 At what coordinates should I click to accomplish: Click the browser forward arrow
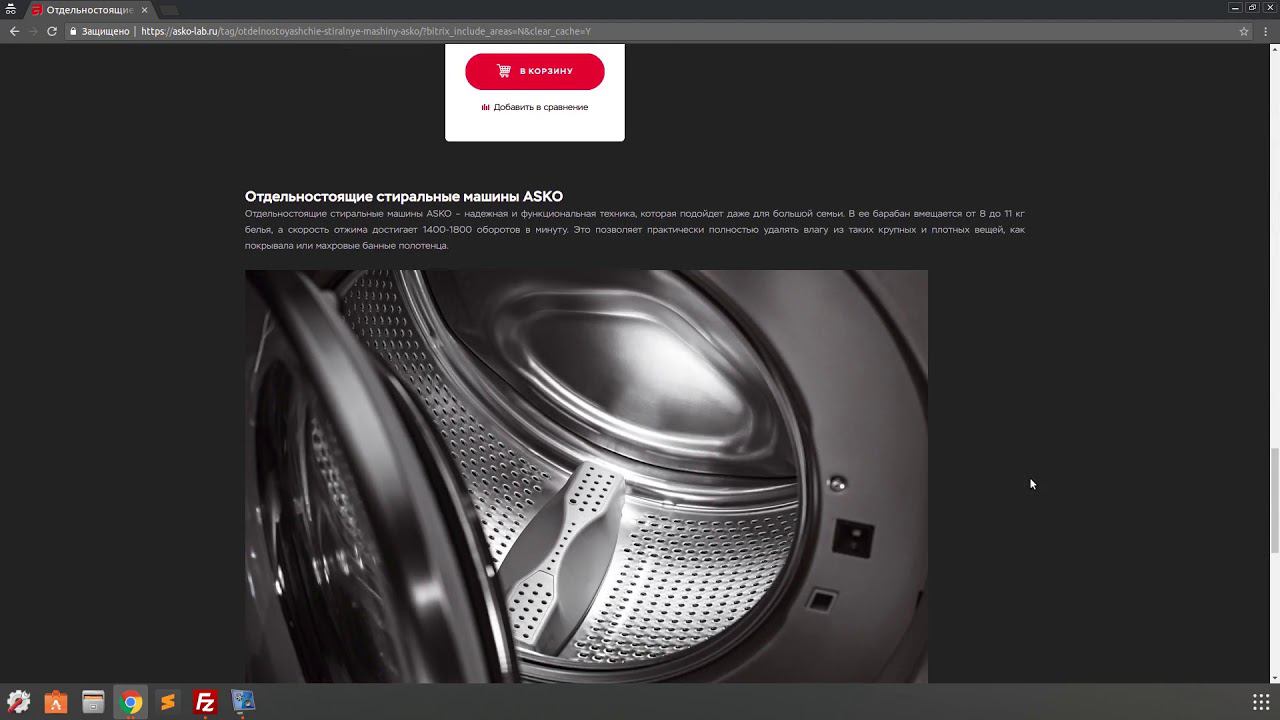pos(33,31)
